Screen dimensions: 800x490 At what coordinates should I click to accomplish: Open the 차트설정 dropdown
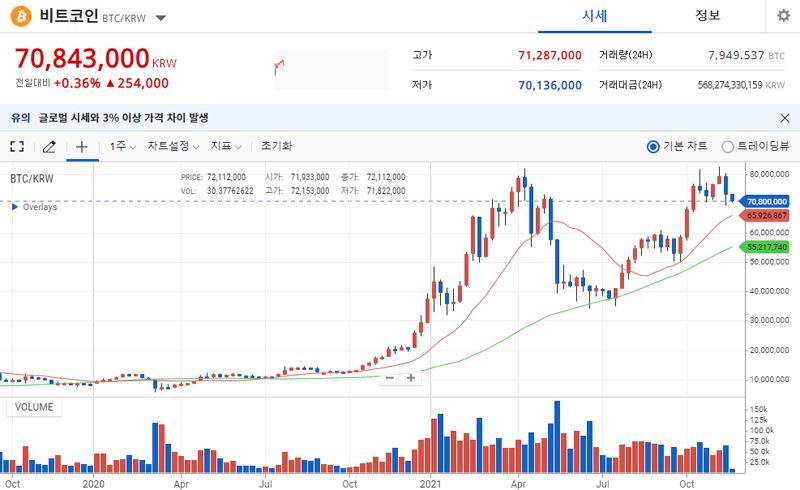click(x=173, y=146)
